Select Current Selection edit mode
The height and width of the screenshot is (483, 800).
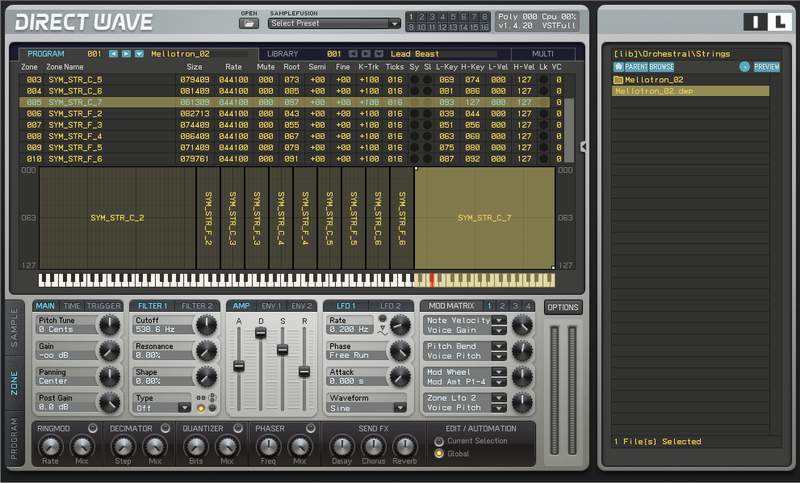439,441
